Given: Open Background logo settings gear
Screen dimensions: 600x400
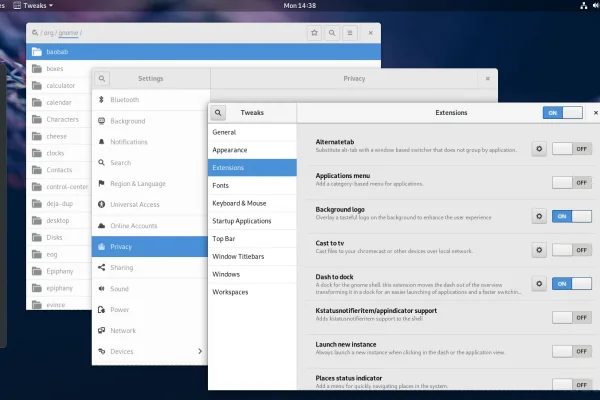Looking at the screenshot, I should tap(539, 216).
